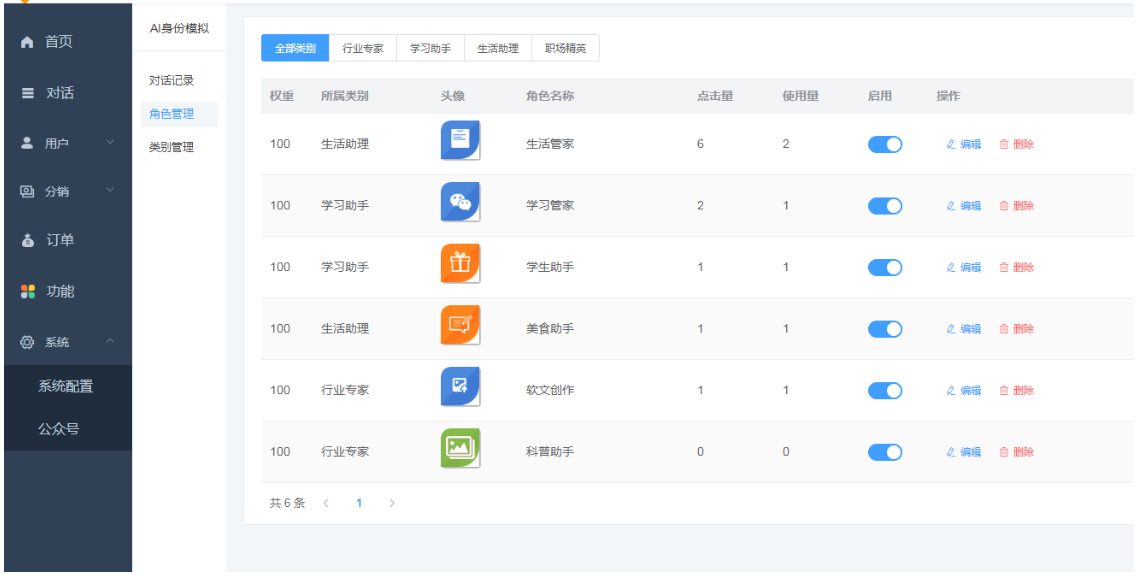Click trash delete icon in 生活管家 row
The image size is (1142, 576).
click(x=1004, y=144)
